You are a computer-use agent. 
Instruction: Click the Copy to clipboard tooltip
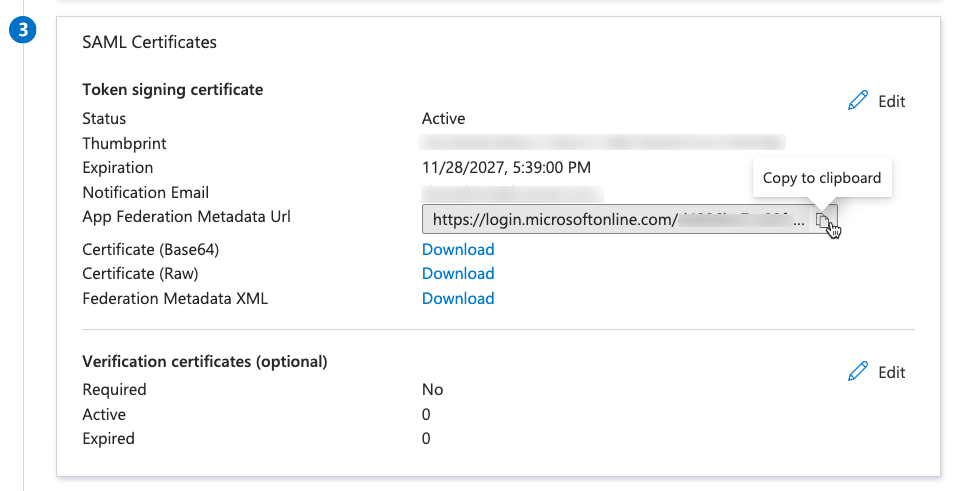[821, 178]
